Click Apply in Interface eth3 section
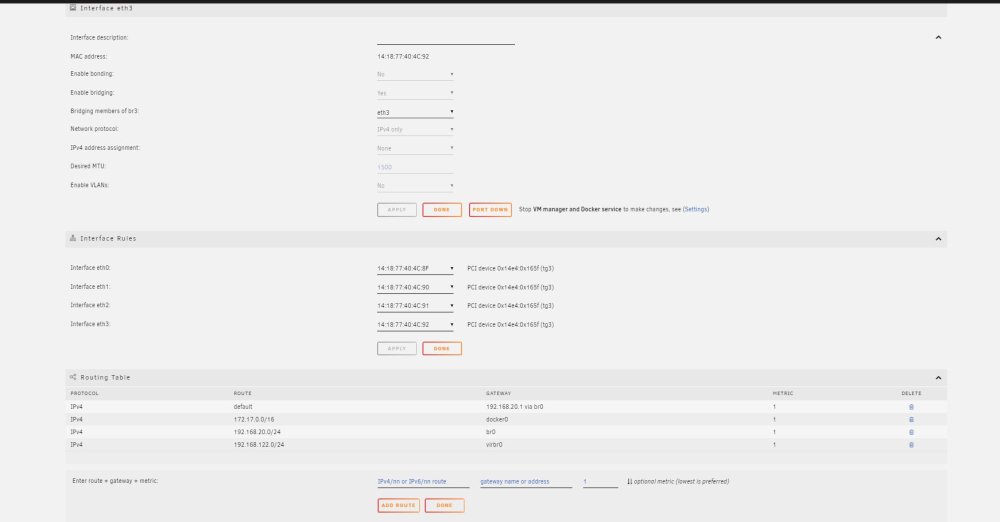This screenshot has width=1000, height=522. coord(397,209)
